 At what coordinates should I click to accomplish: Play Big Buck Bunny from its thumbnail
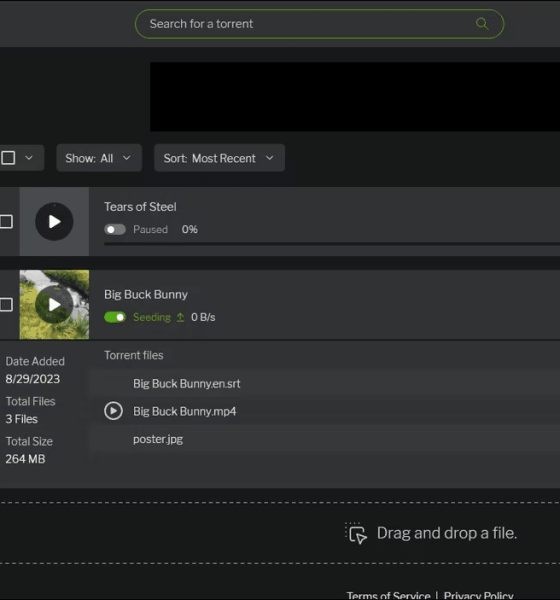(54, 305)
